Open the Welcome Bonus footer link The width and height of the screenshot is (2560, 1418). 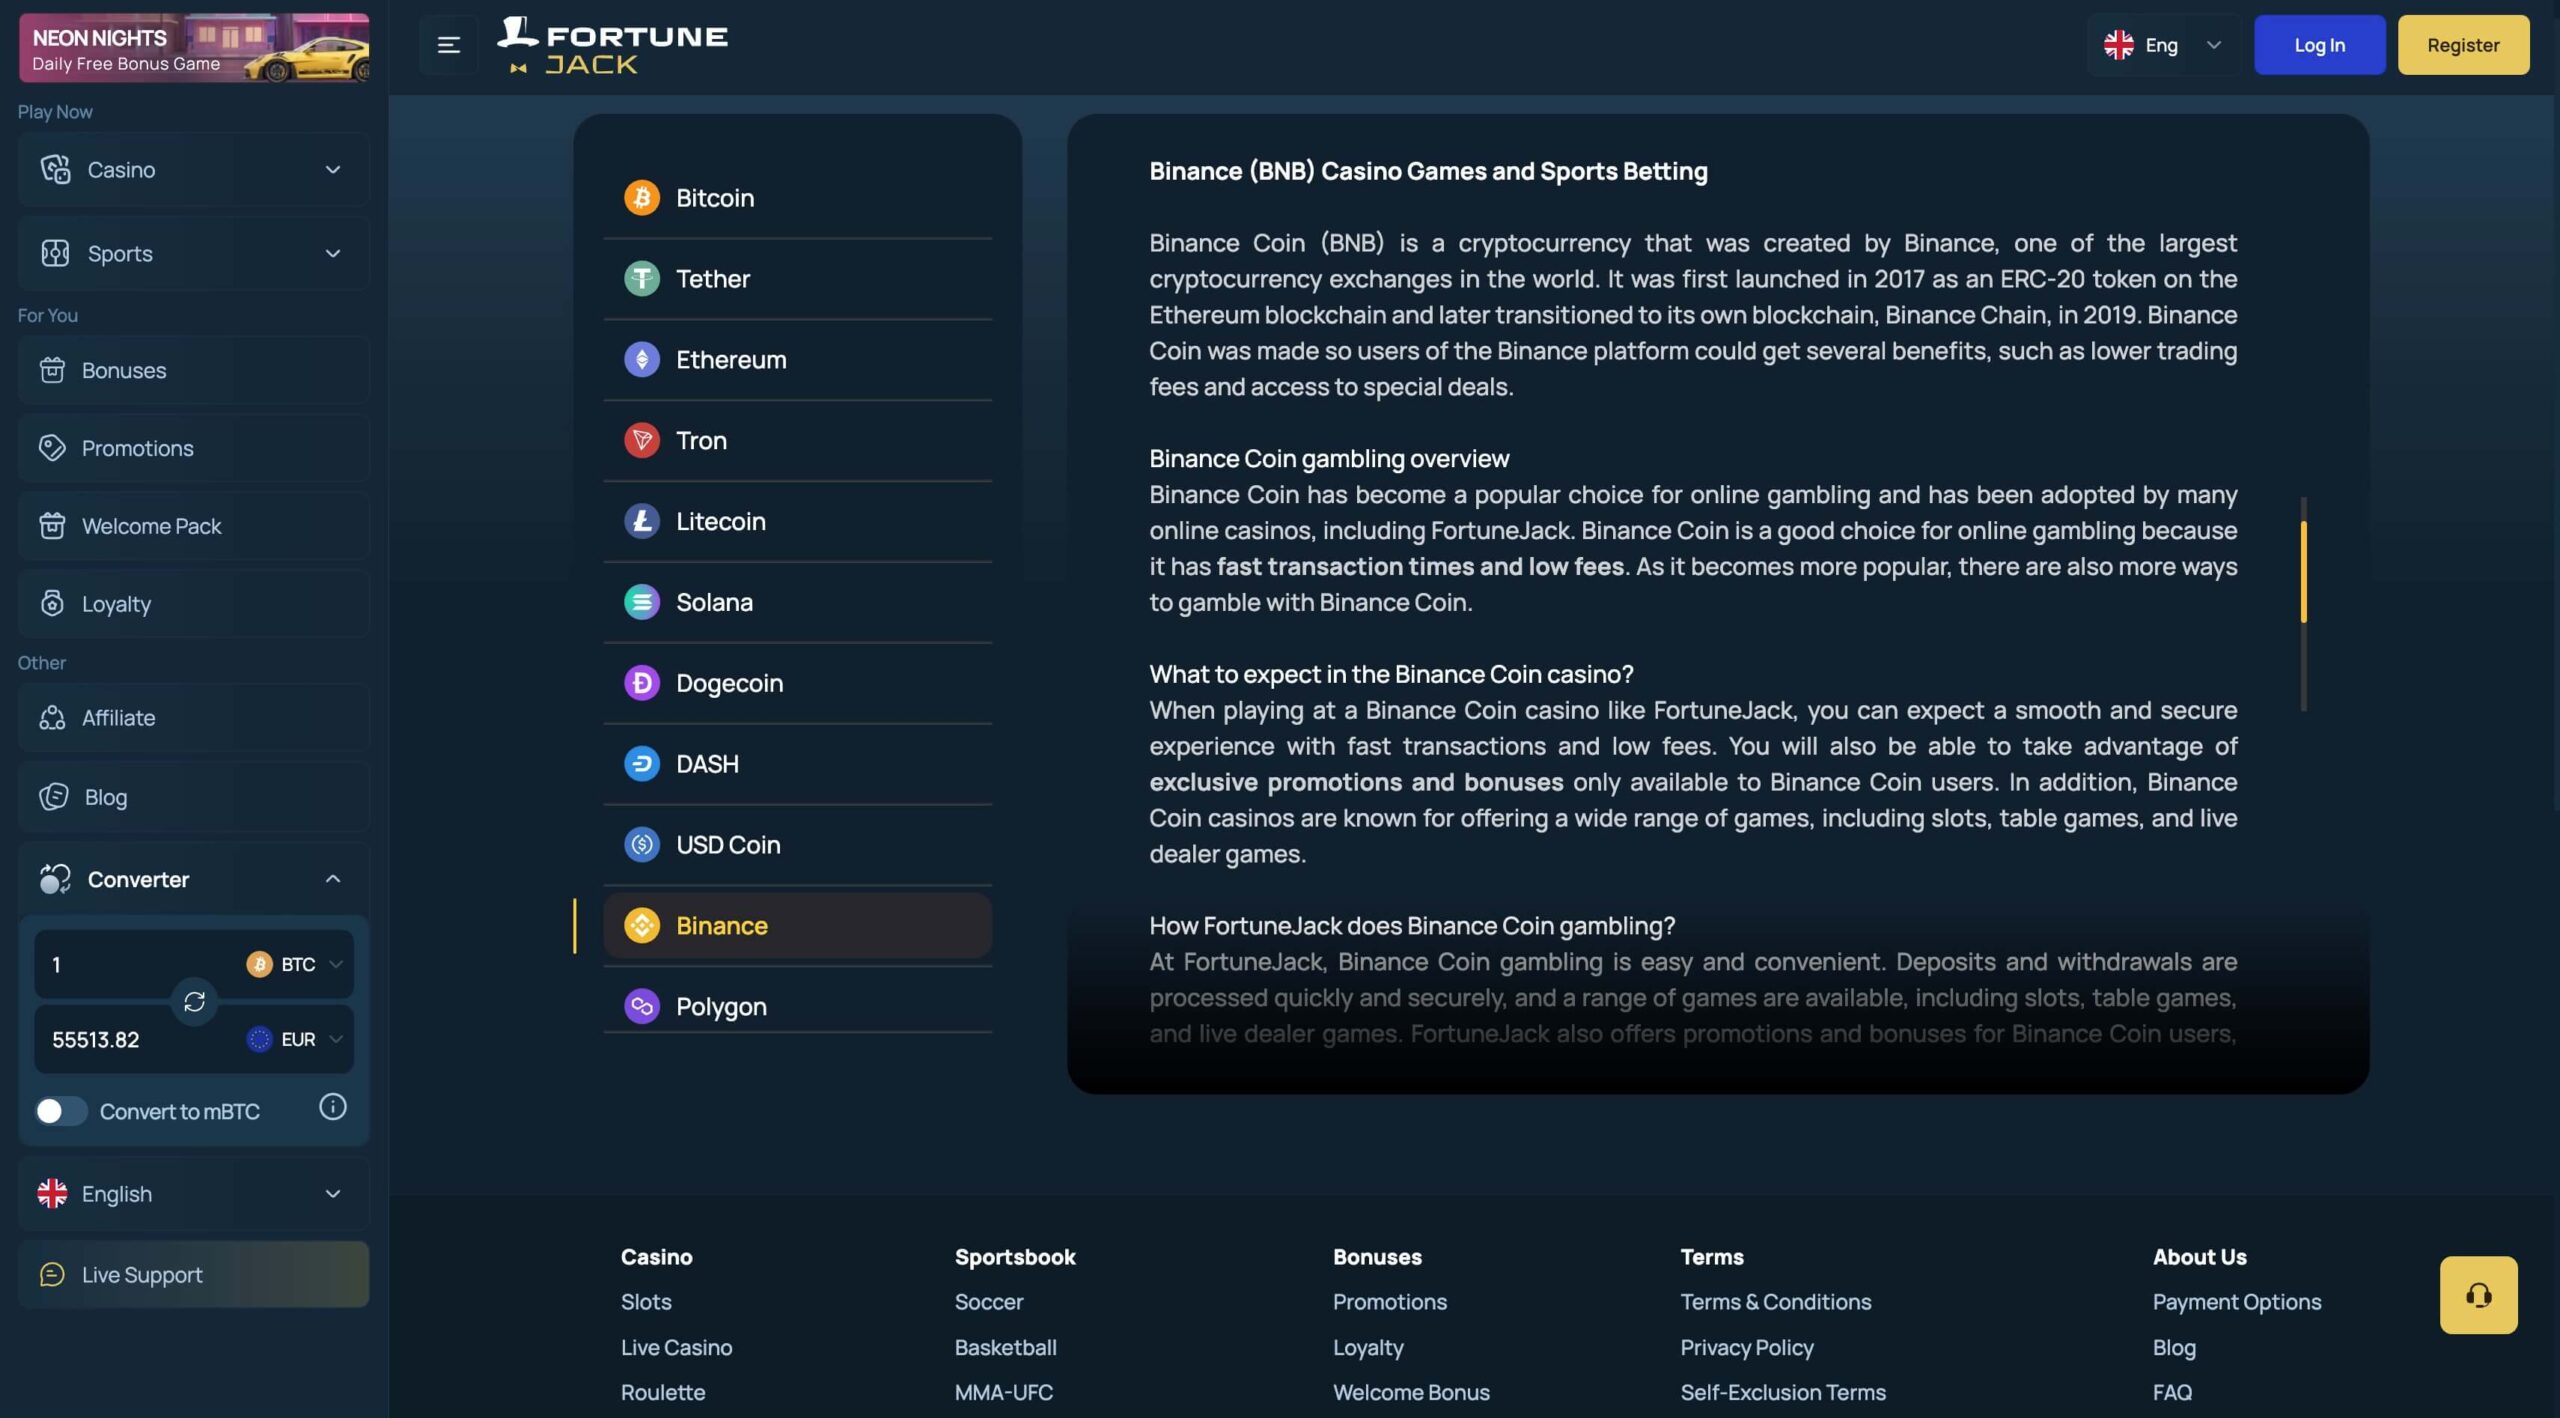point(1411,1392)
